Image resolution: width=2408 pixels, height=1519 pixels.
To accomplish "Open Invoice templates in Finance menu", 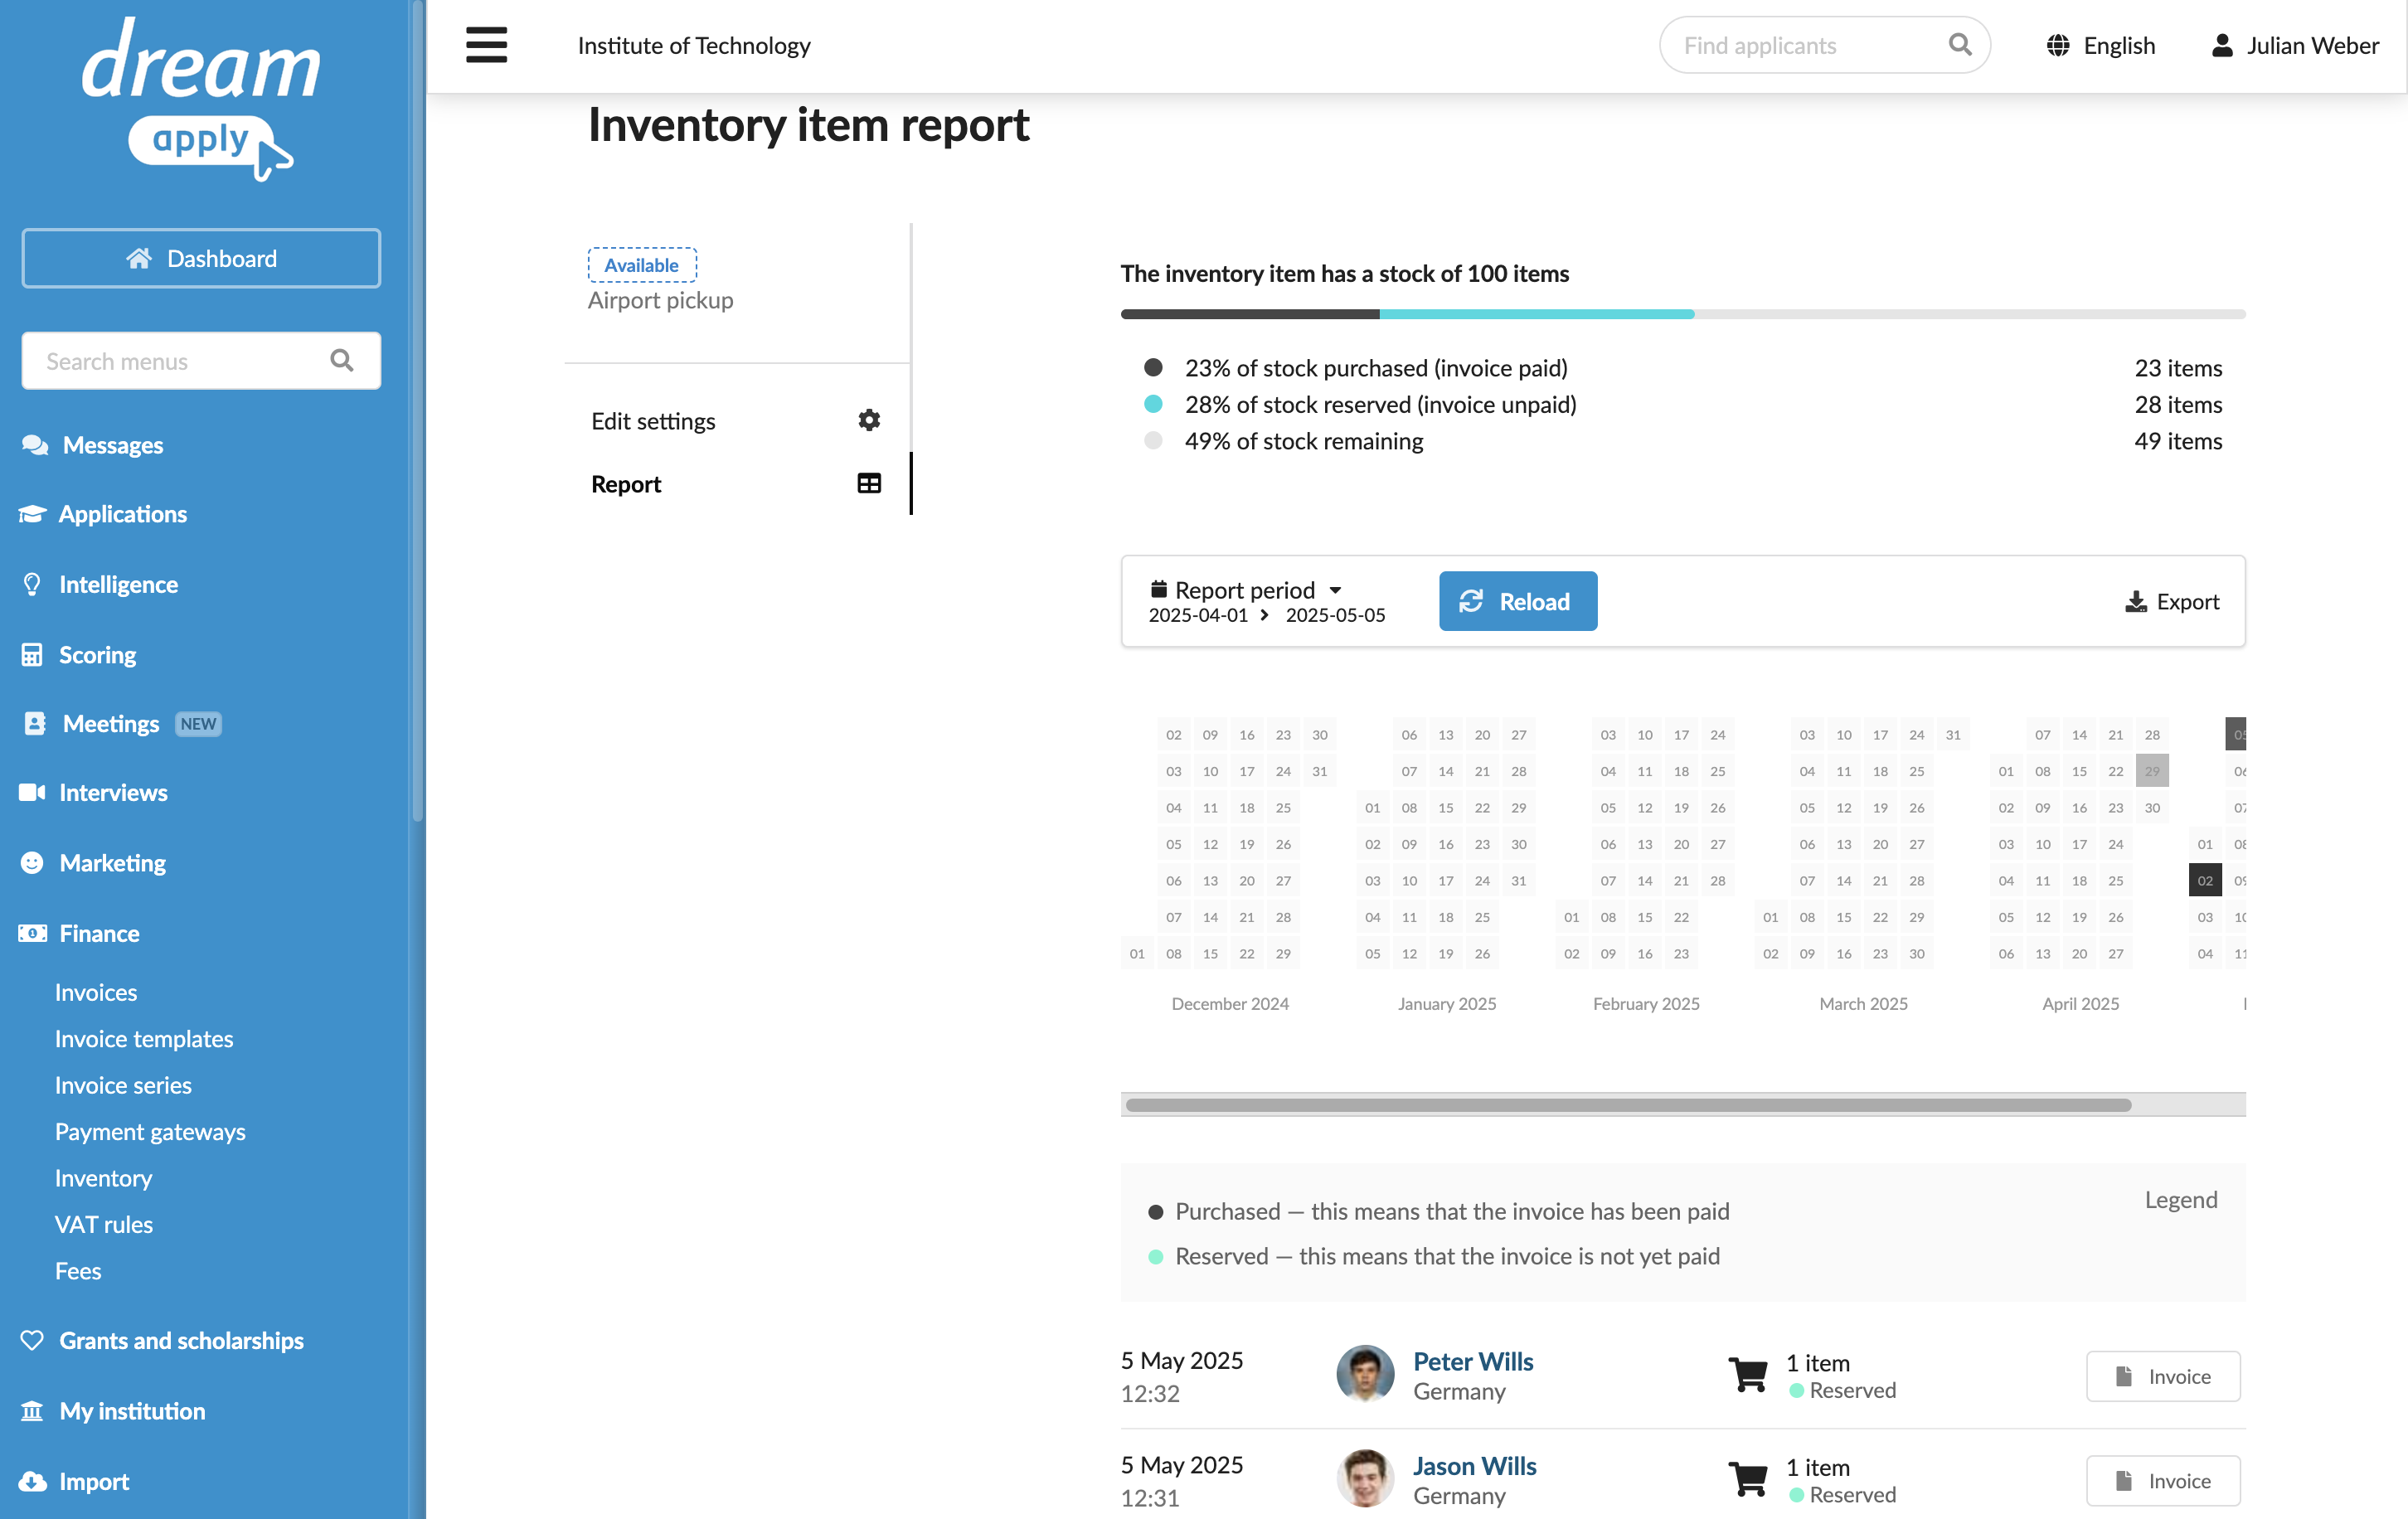I will point(144,1040).
